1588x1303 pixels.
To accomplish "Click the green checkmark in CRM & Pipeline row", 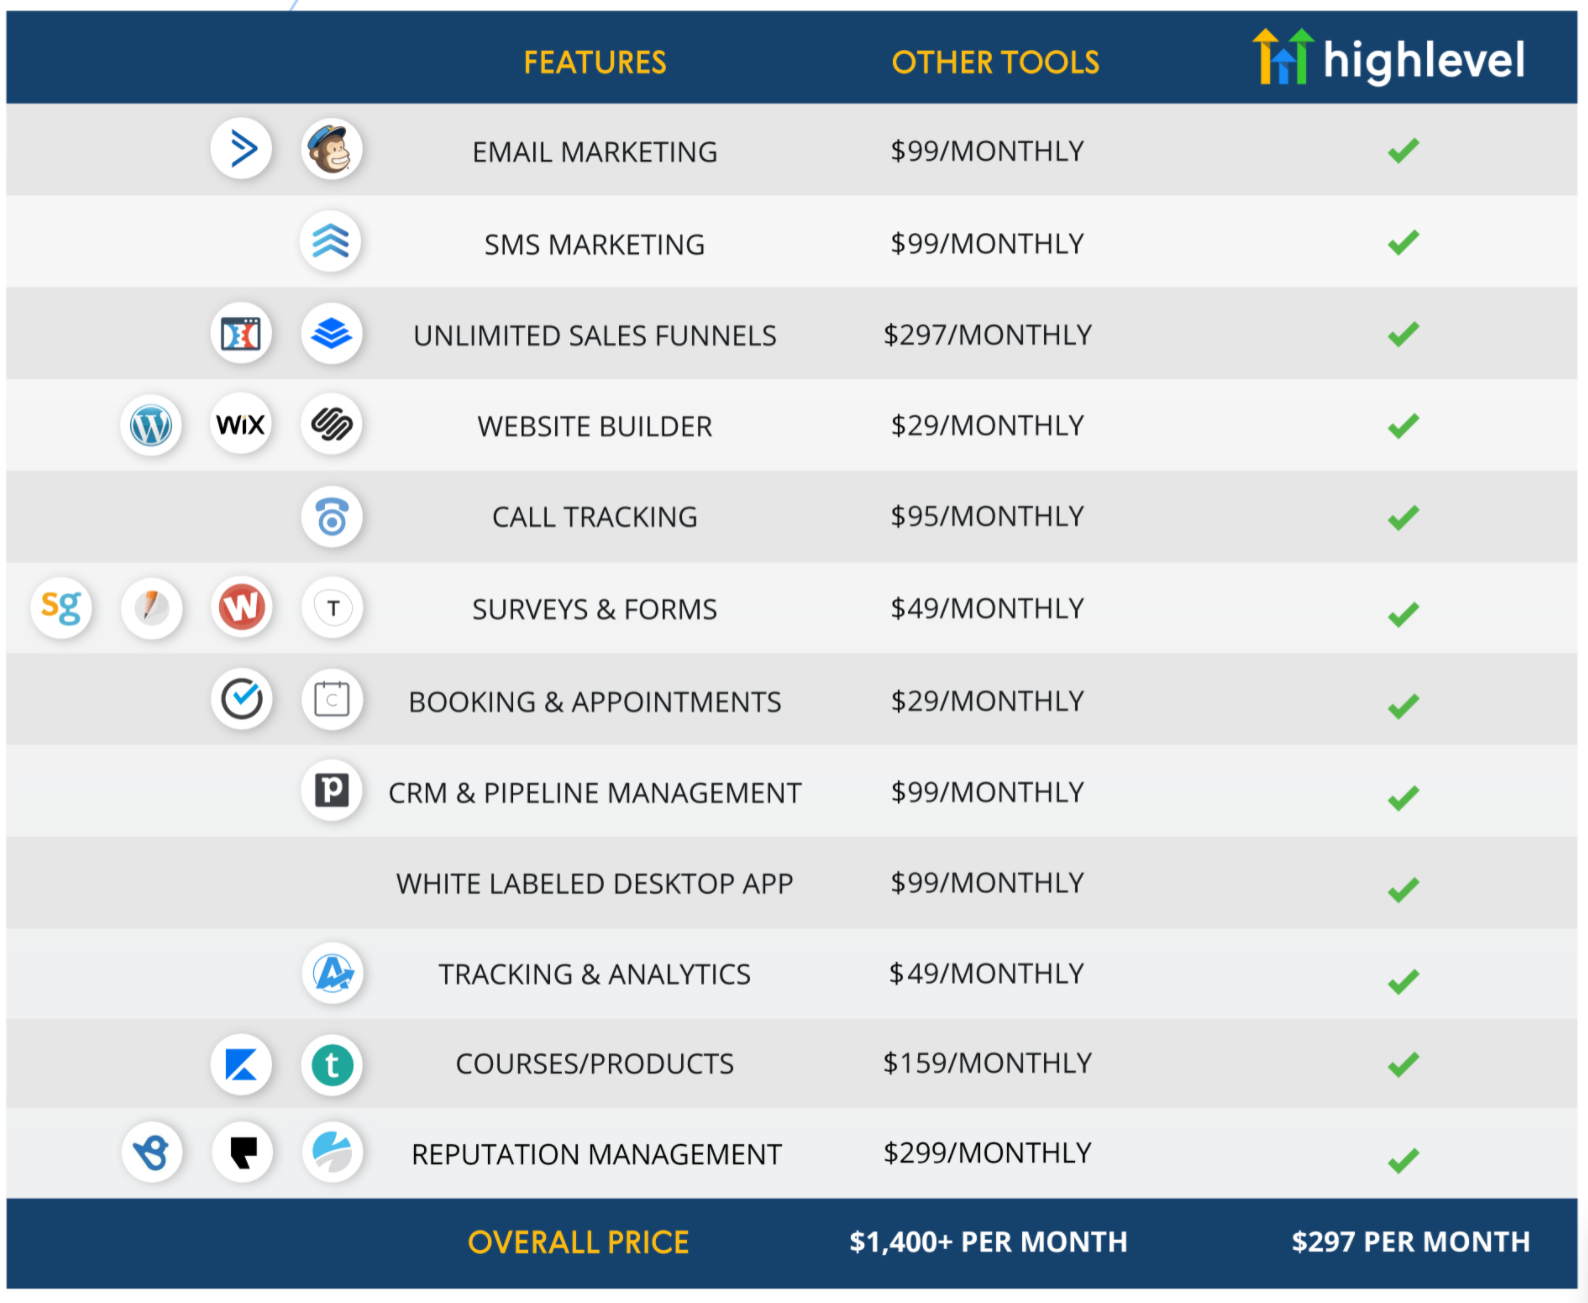I will (x=1403, y=798).
